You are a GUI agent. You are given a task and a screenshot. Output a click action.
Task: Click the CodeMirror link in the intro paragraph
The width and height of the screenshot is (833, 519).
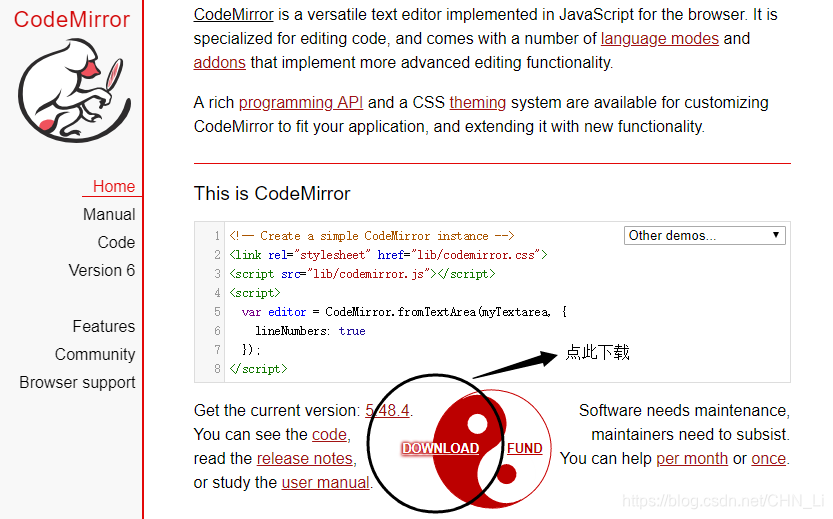[233, 14]
